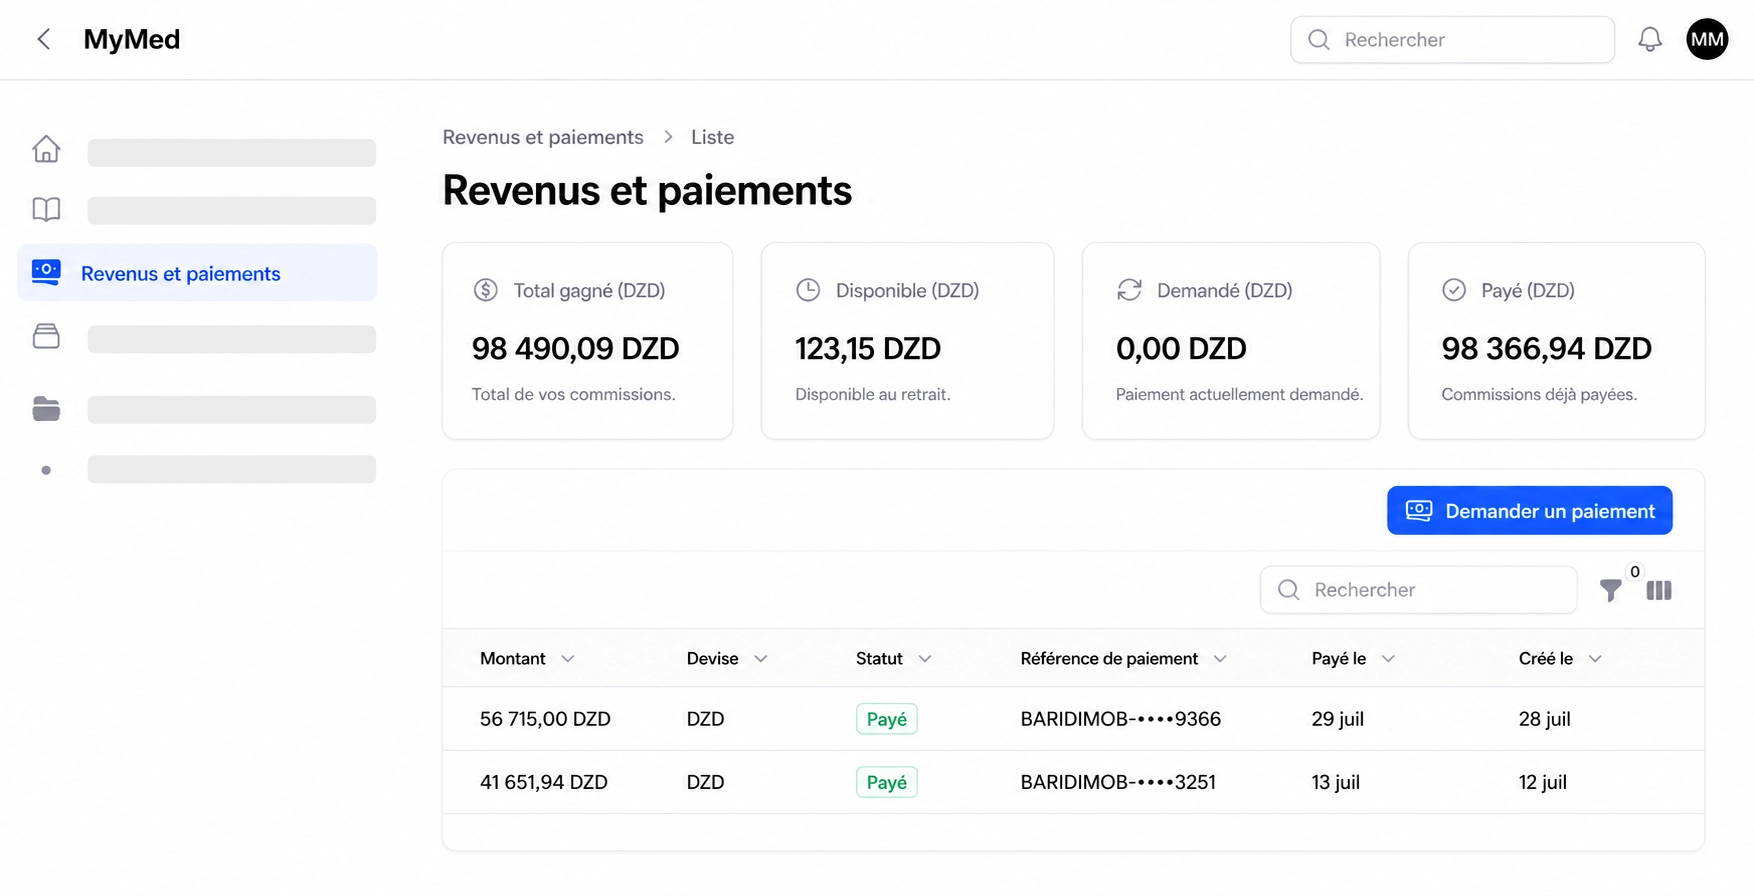Viewport: 1754px width, 896px height.
Task: Click the back arrow beside MyMed
Action: pos(44,39)
